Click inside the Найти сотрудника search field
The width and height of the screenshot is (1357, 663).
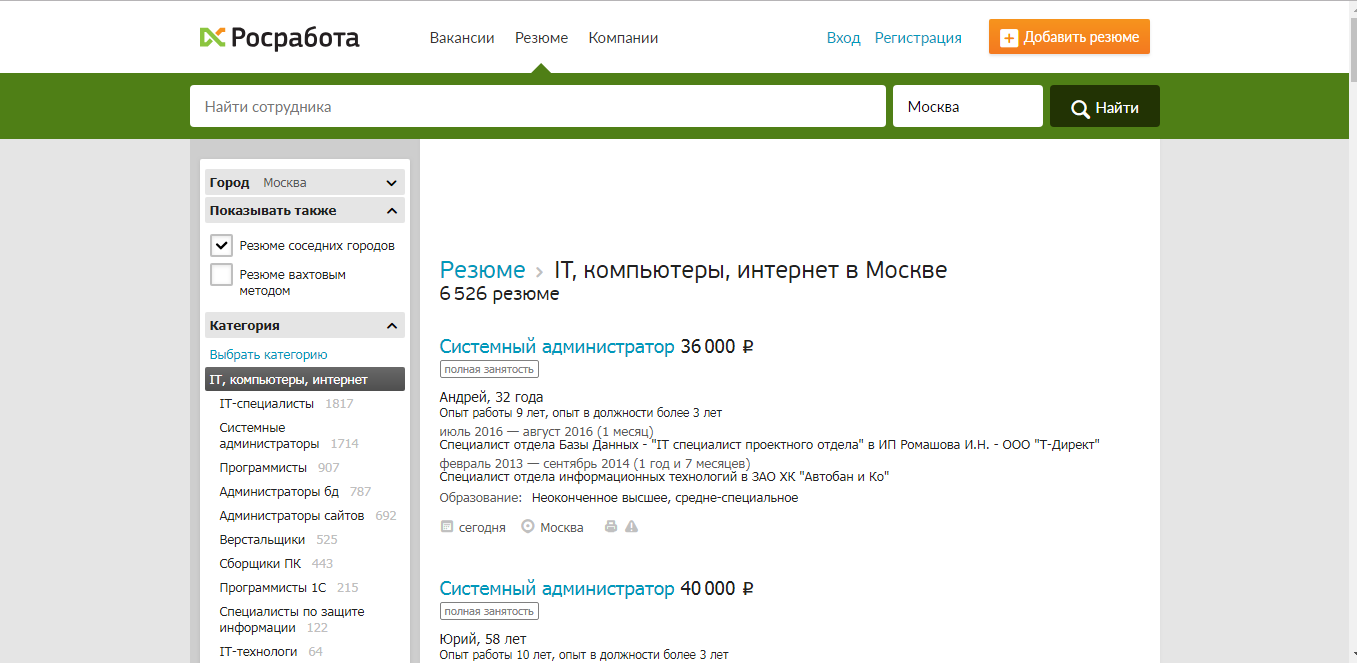[537, 106]
